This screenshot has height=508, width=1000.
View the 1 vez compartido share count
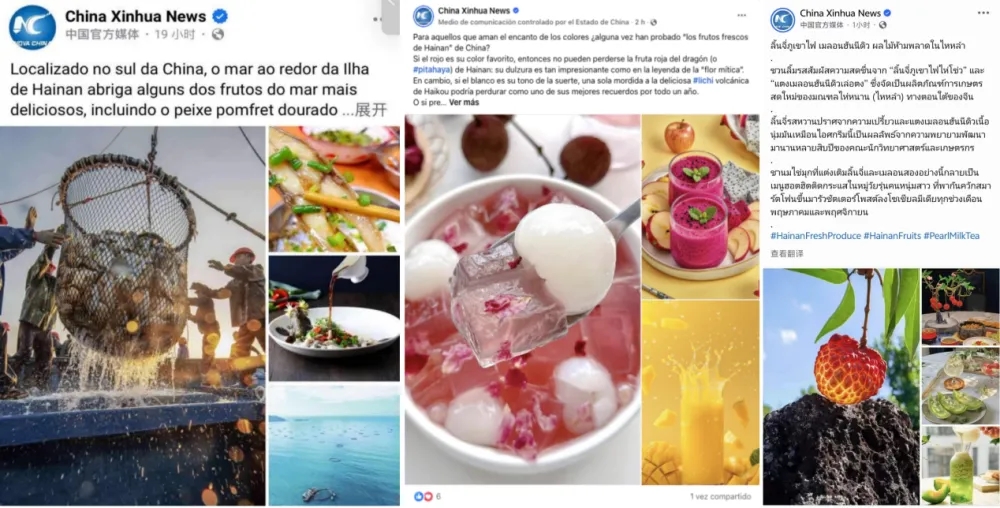[x=720, y=496]
